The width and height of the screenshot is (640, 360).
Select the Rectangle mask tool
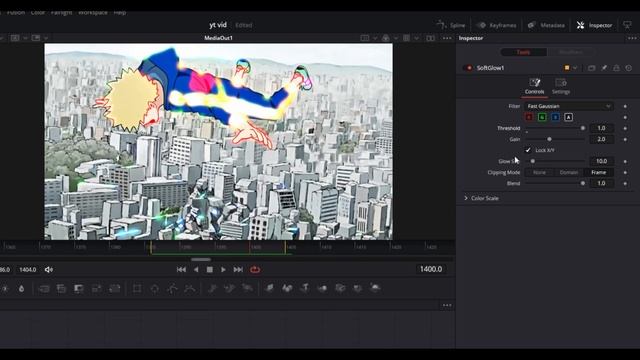pyautogui.click(x=137, y=289)
